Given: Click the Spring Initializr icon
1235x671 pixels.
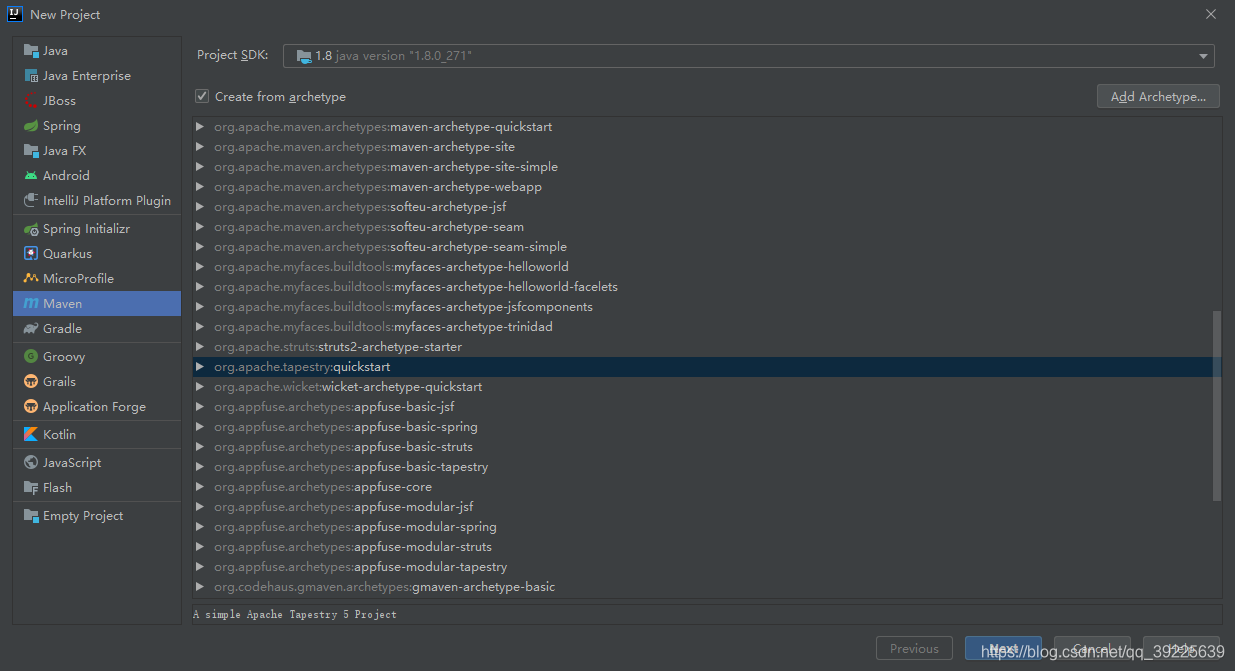Looking at the screenshot, I should [x=31, y=229].
